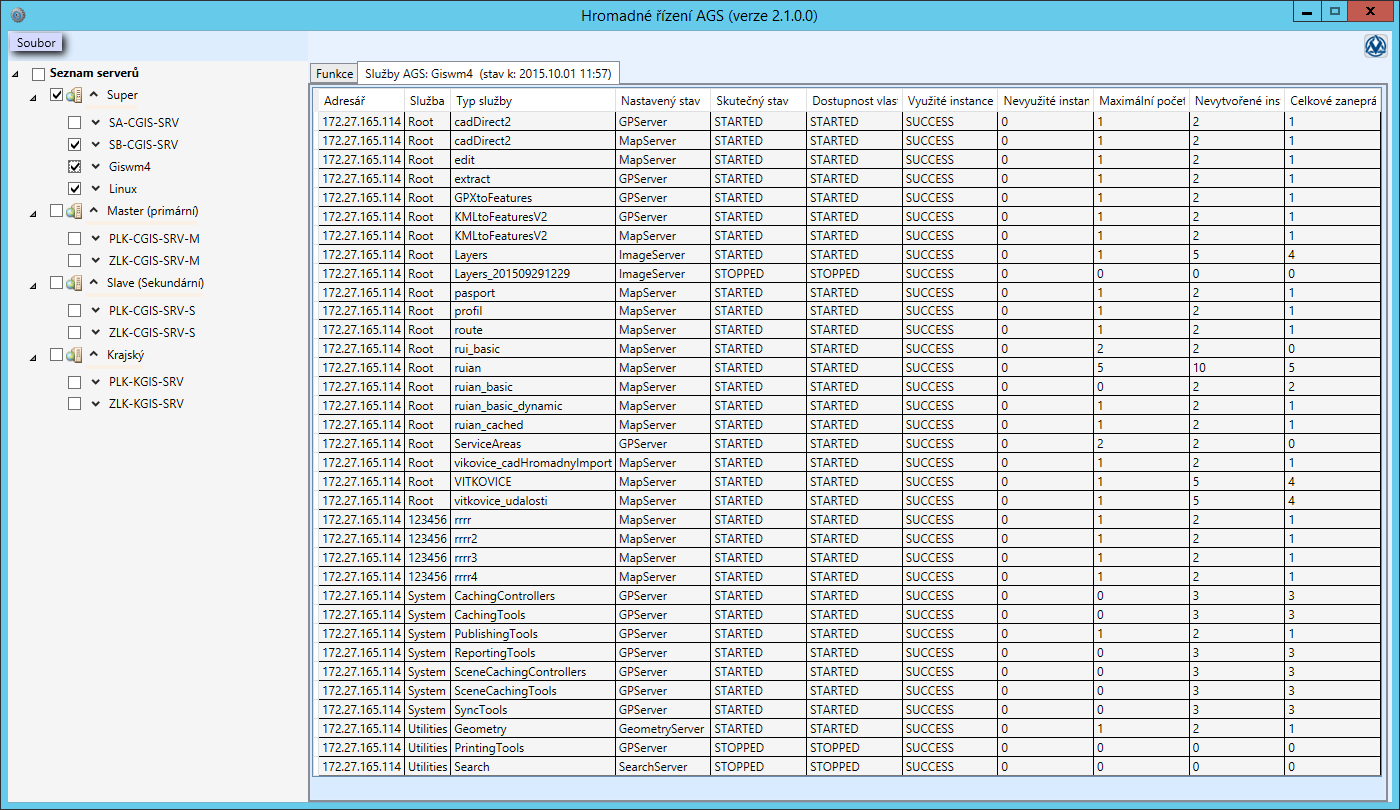Image resolution: width=1400 pixels, height=810 pixels.
Task: Collapse the Super tree node triangle
Action: (34, 96)
